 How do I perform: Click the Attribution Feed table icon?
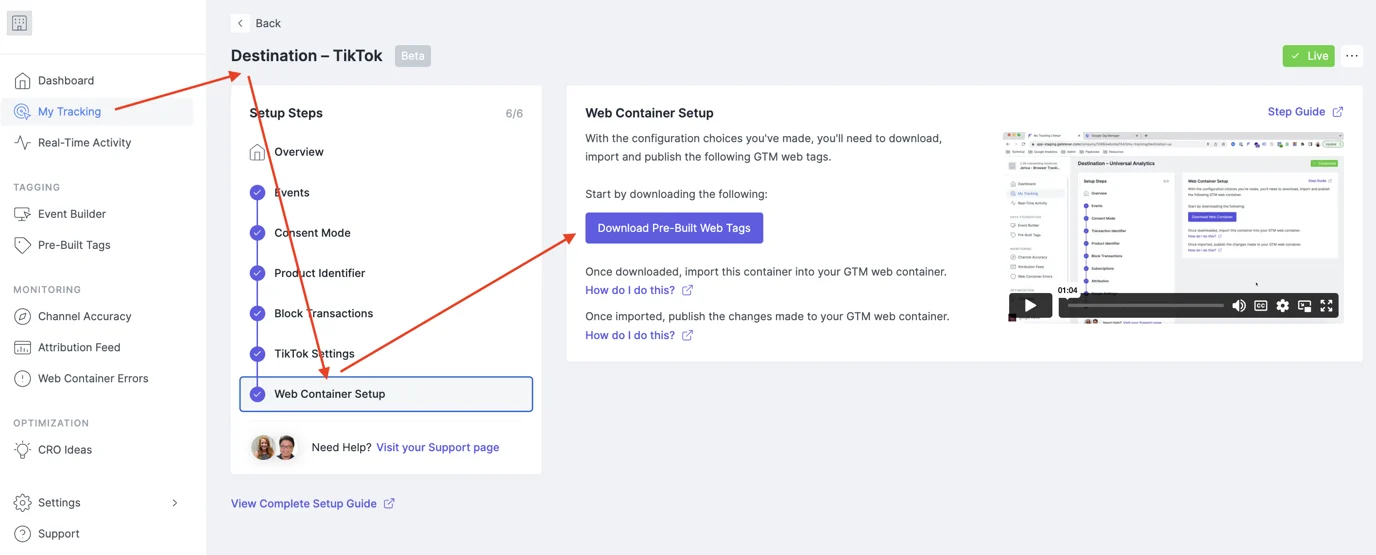pyautogui.click(x=22, y=348)
